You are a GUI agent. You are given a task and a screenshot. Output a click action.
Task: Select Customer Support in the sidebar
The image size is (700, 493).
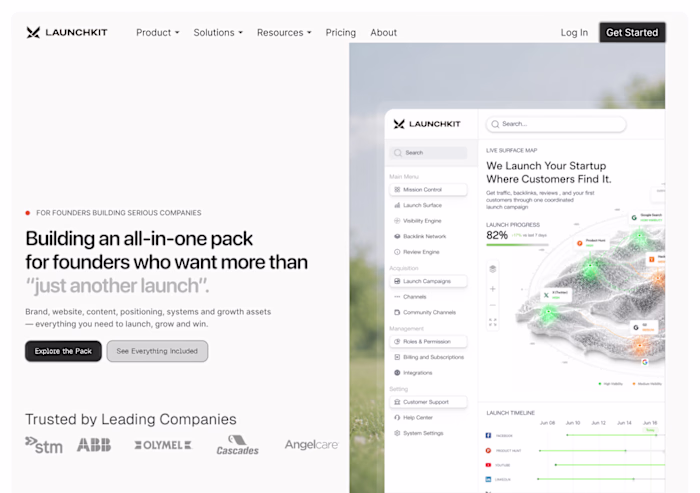[x=429, y=402]
